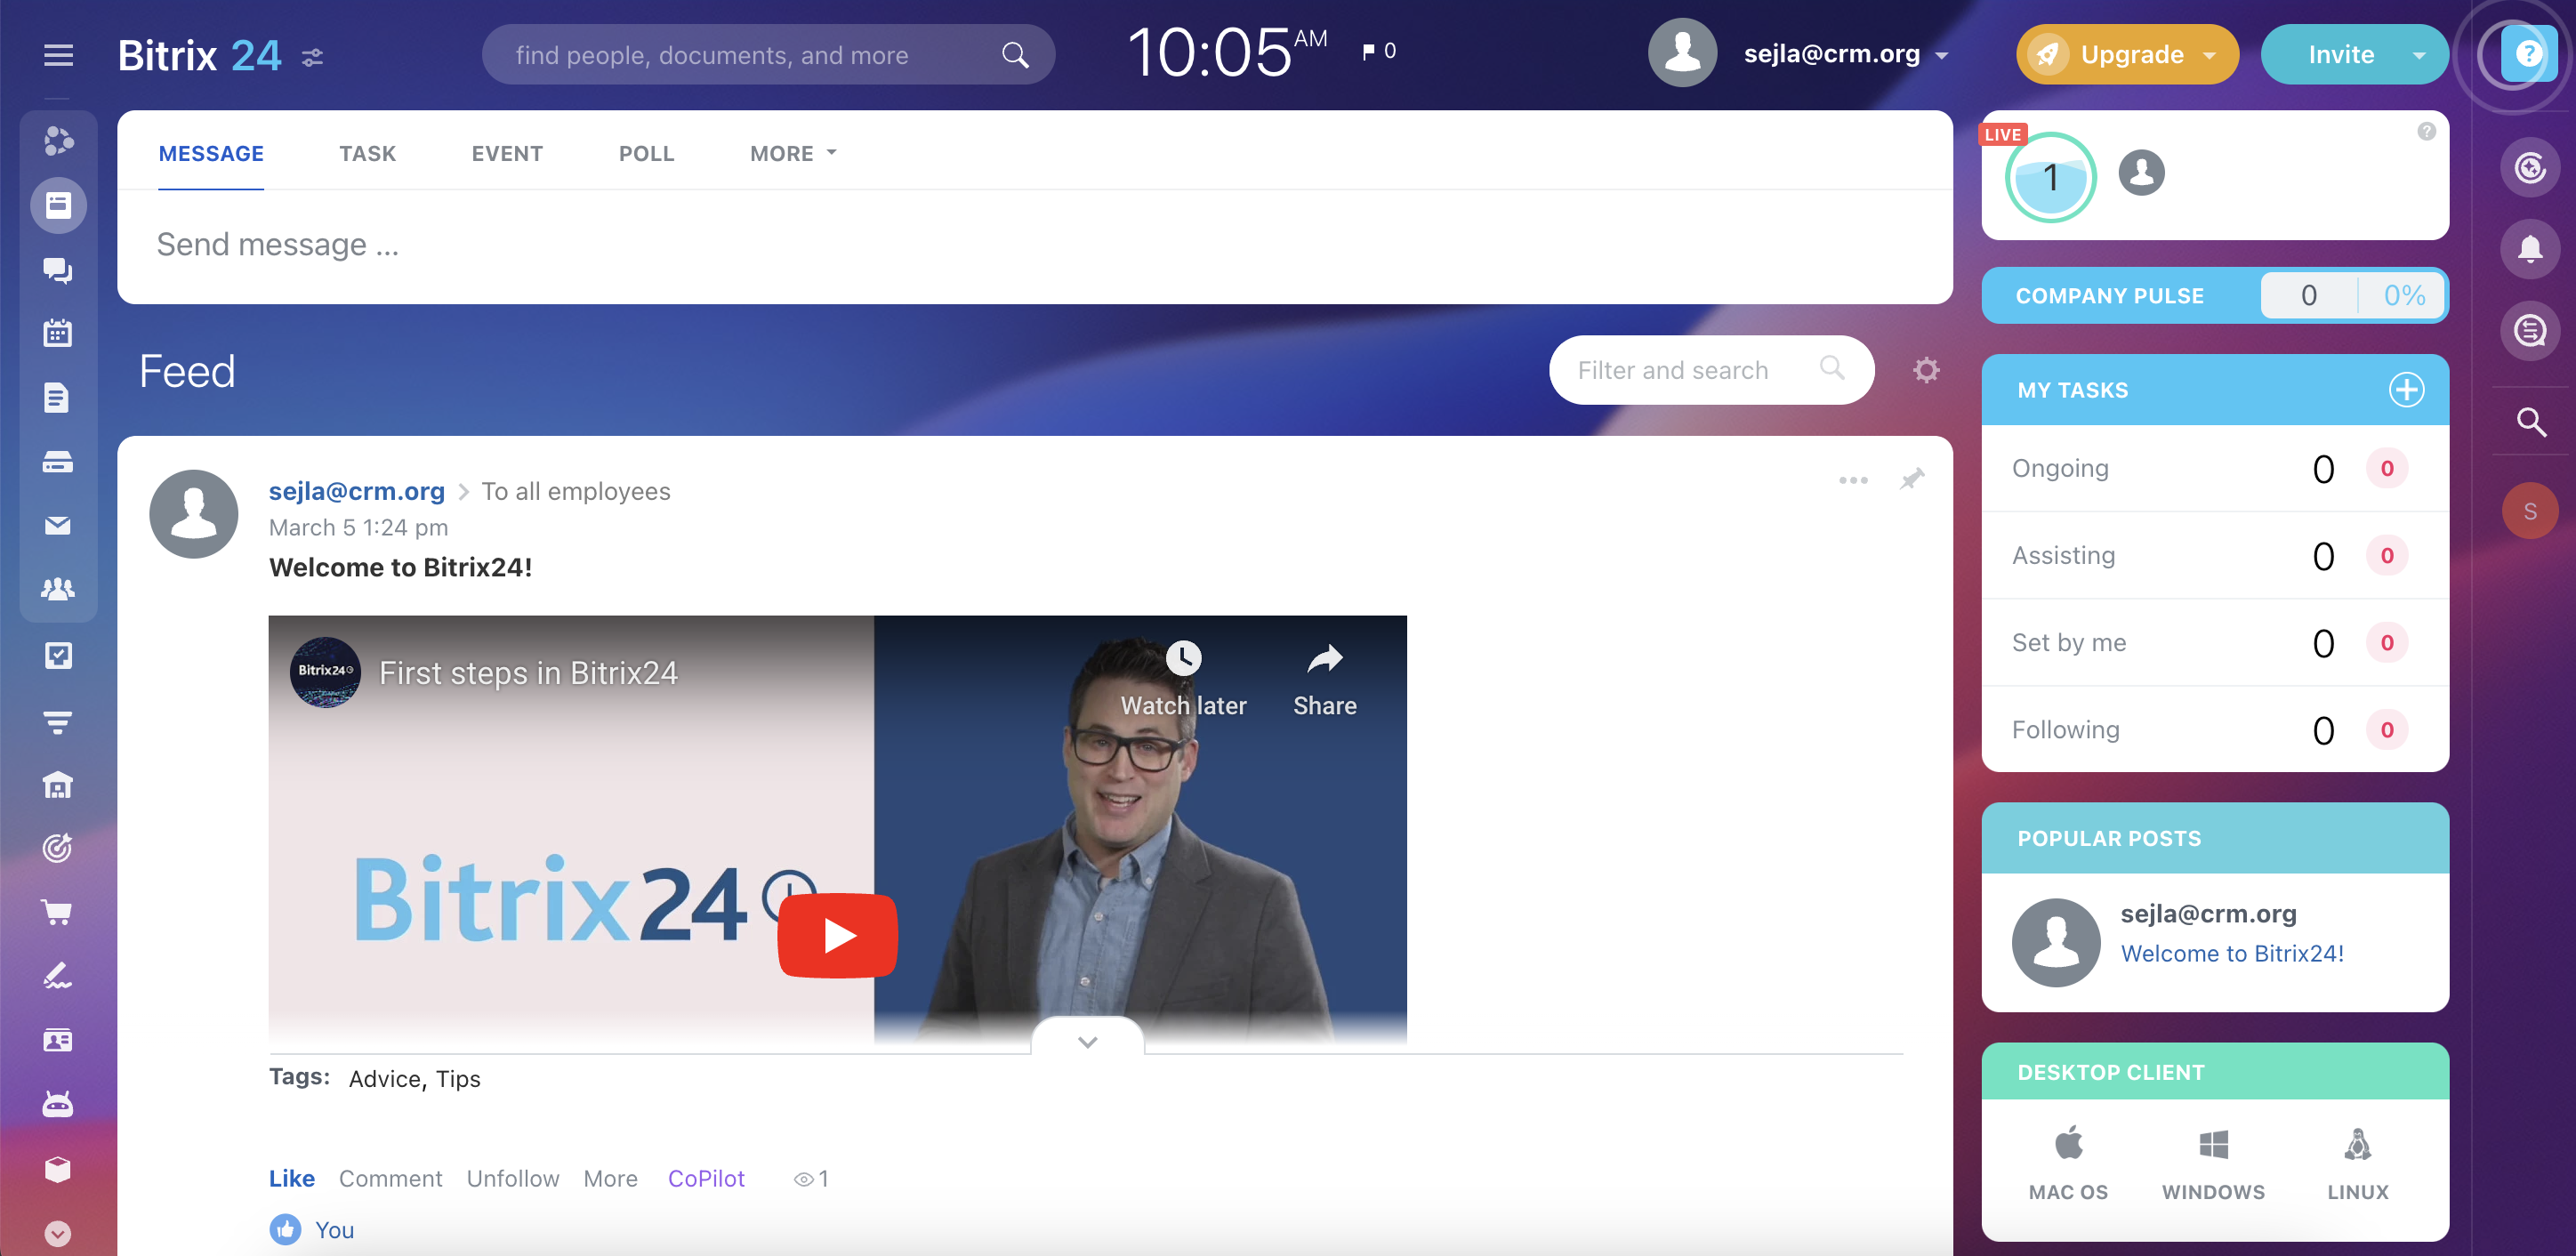This screenshot has height=1256, width=2576.
Task: Open Feed settings with the gear icon
Action: 1925,369
